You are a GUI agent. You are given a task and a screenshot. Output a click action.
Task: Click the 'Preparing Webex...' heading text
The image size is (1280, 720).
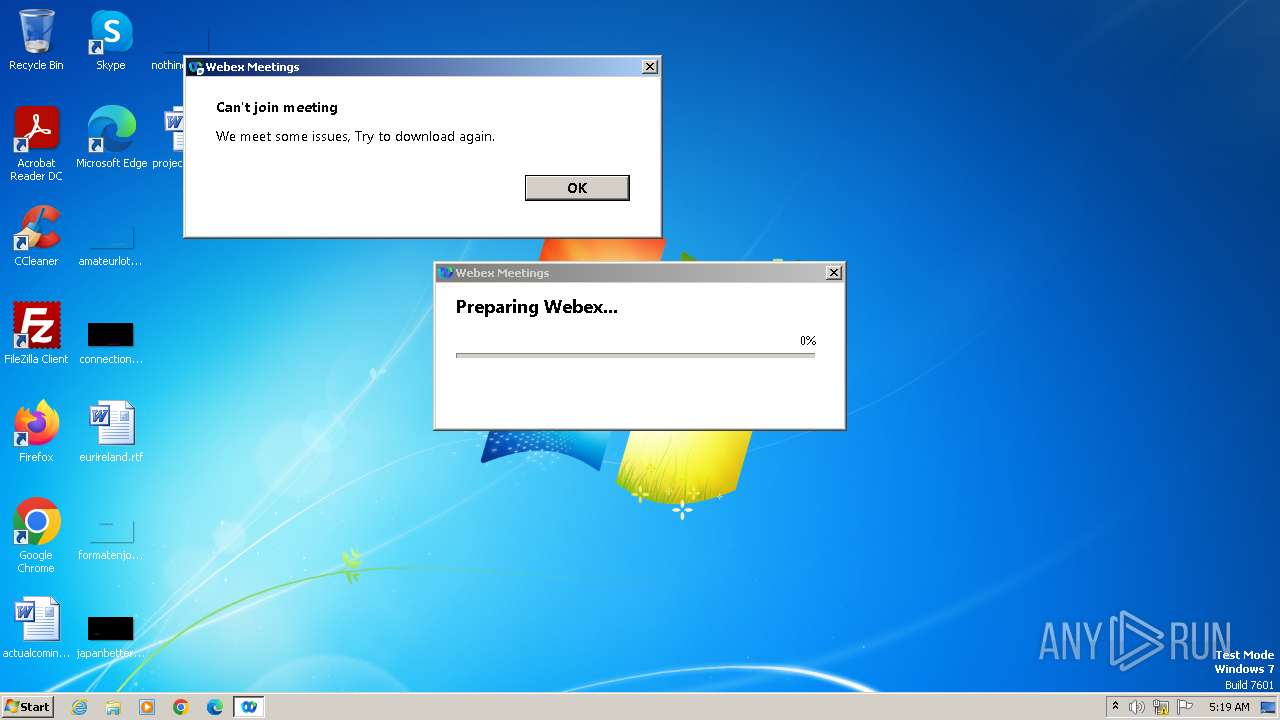(537, 307)
